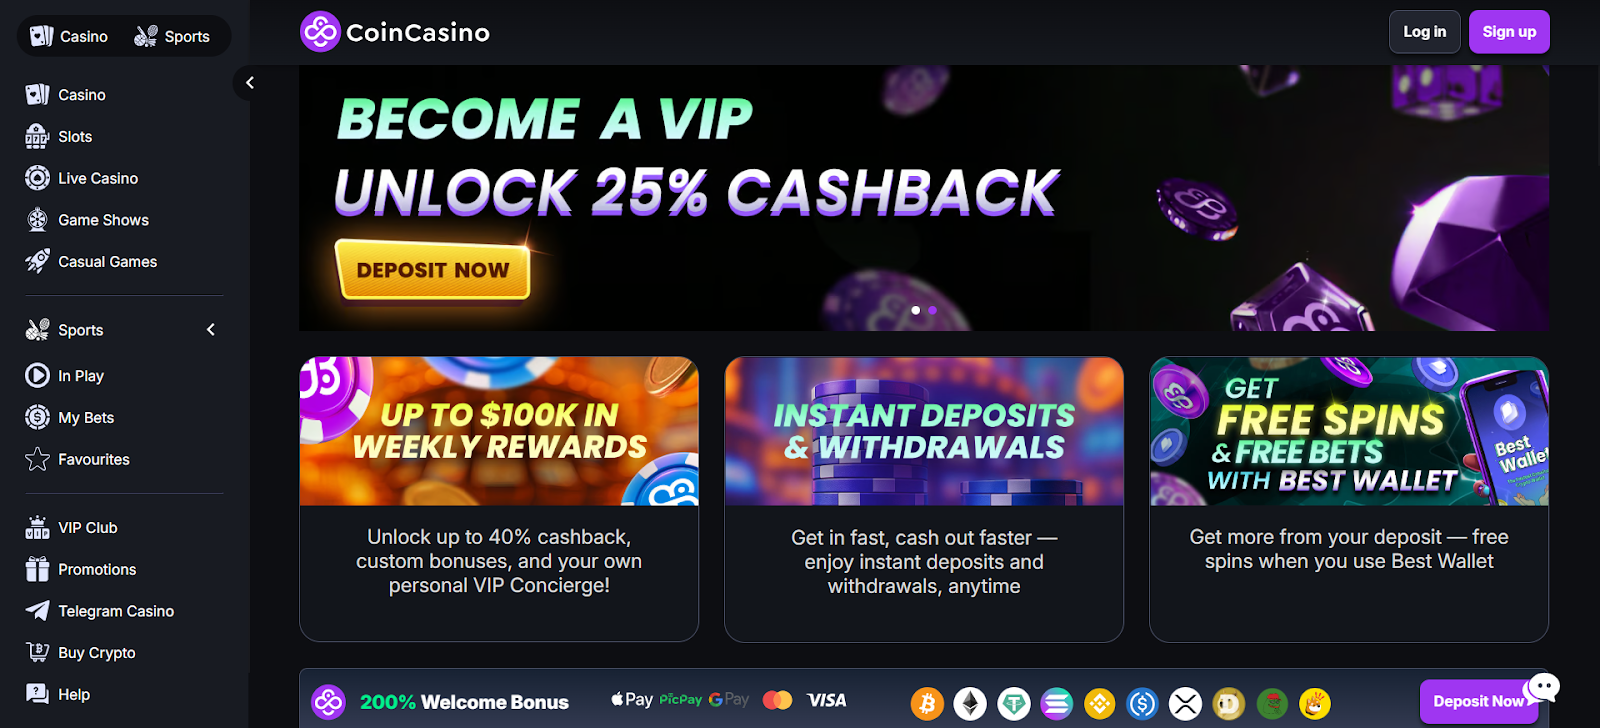Click the Bitcoin icon in payment bar
Image resolution: width=1600 pixels, height=728 pixels.
click(927, 704)
